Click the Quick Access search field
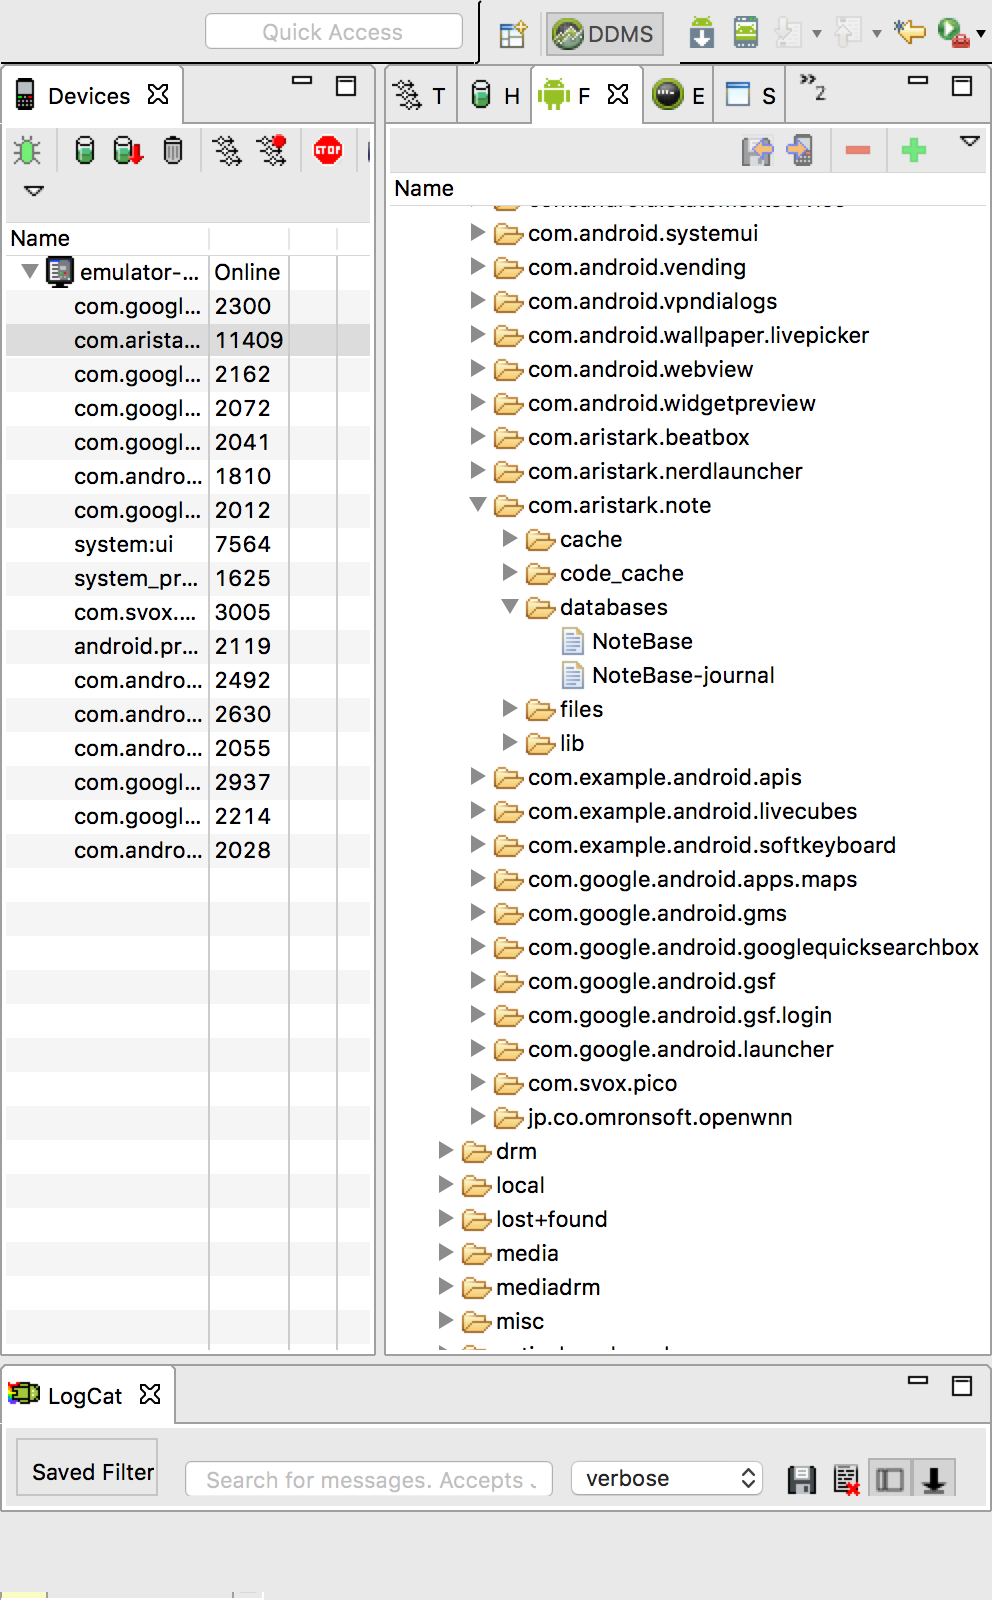The height and width of the screenshot is (1600, 992). pos(334,32)
